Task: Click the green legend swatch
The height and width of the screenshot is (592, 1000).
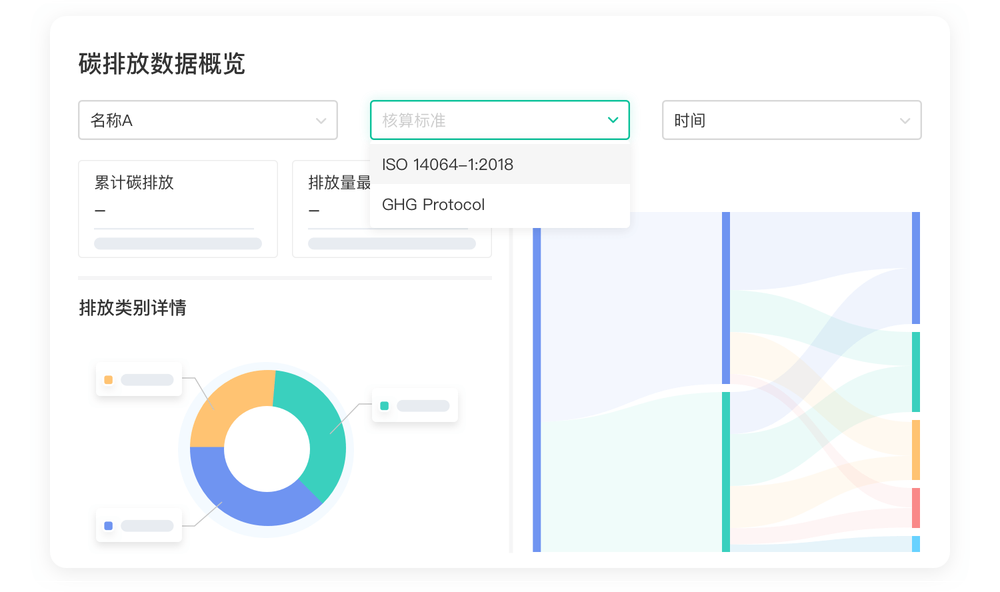Action: point(385,406)
